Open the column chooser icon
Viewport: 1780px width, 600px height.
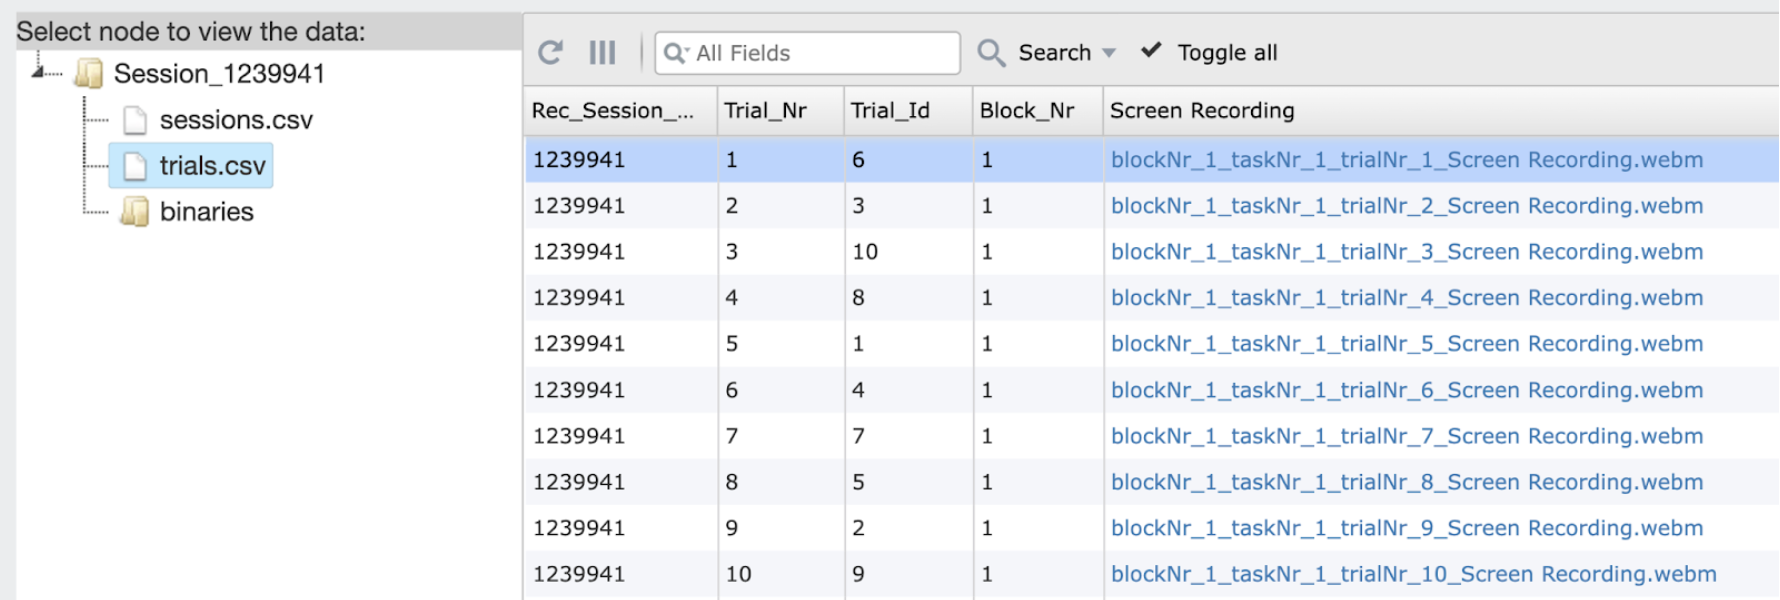(602, 53)
